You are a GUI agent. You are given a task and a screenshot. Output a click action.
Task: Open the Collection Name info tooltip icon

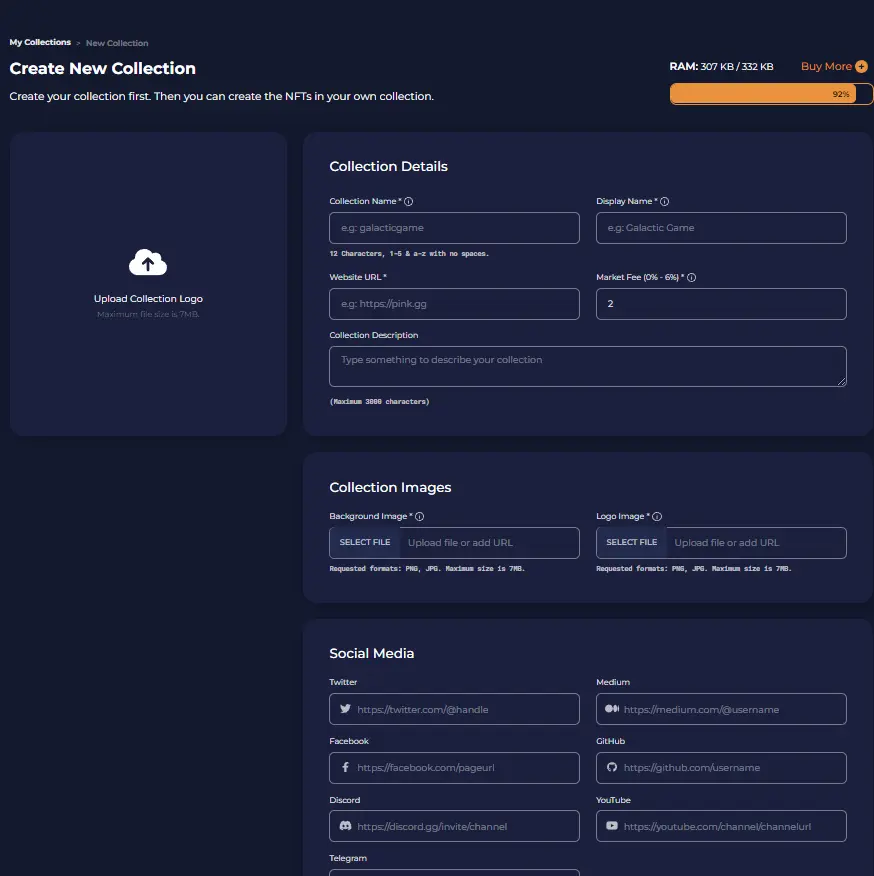pyautogui.click(x=408, y=202)
